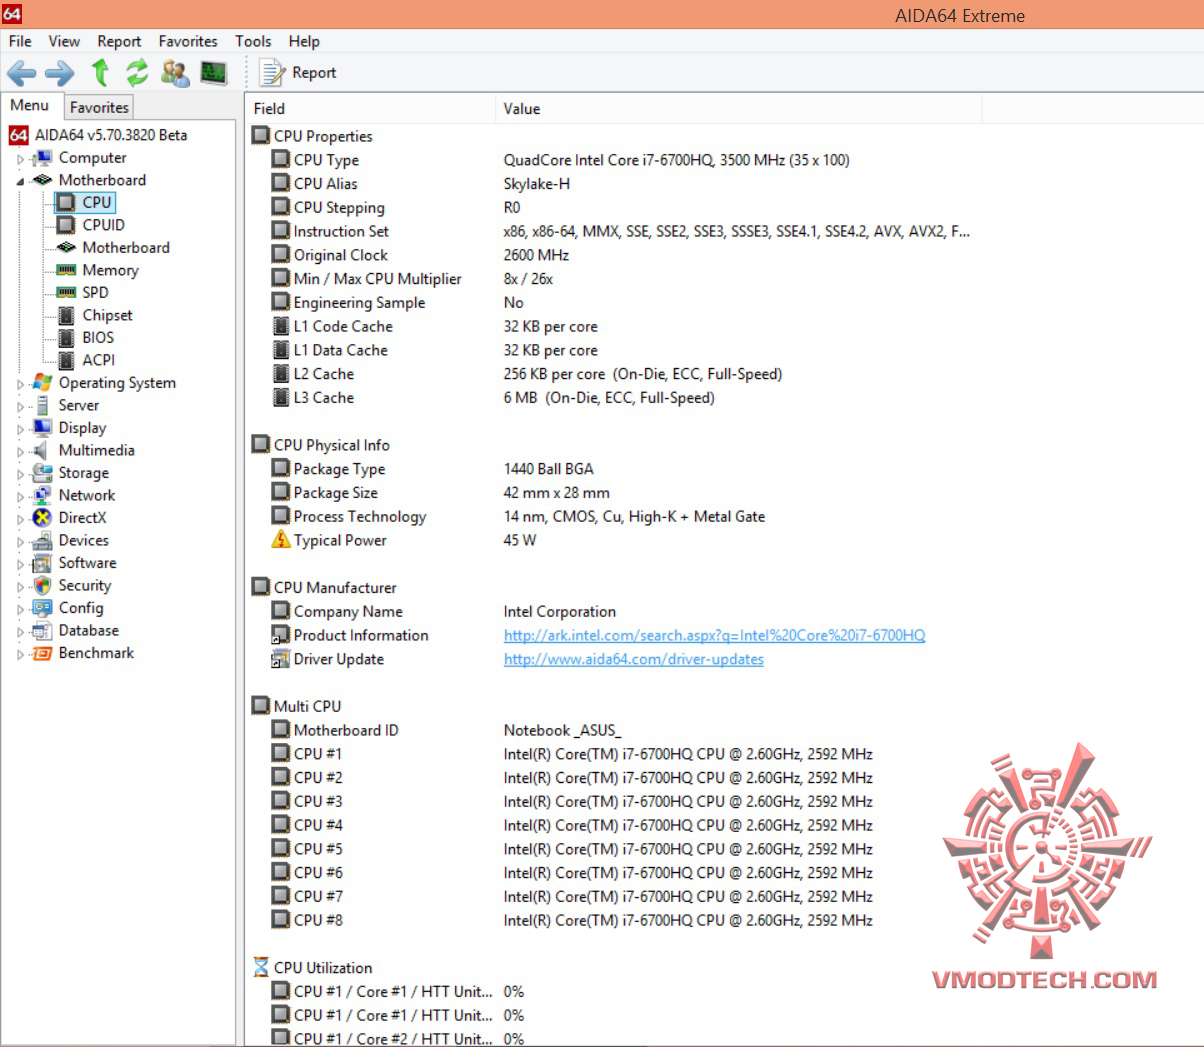The image size is (1204, 1047).
Task: Click the Display monitor icon
Action: click(42, 428)
